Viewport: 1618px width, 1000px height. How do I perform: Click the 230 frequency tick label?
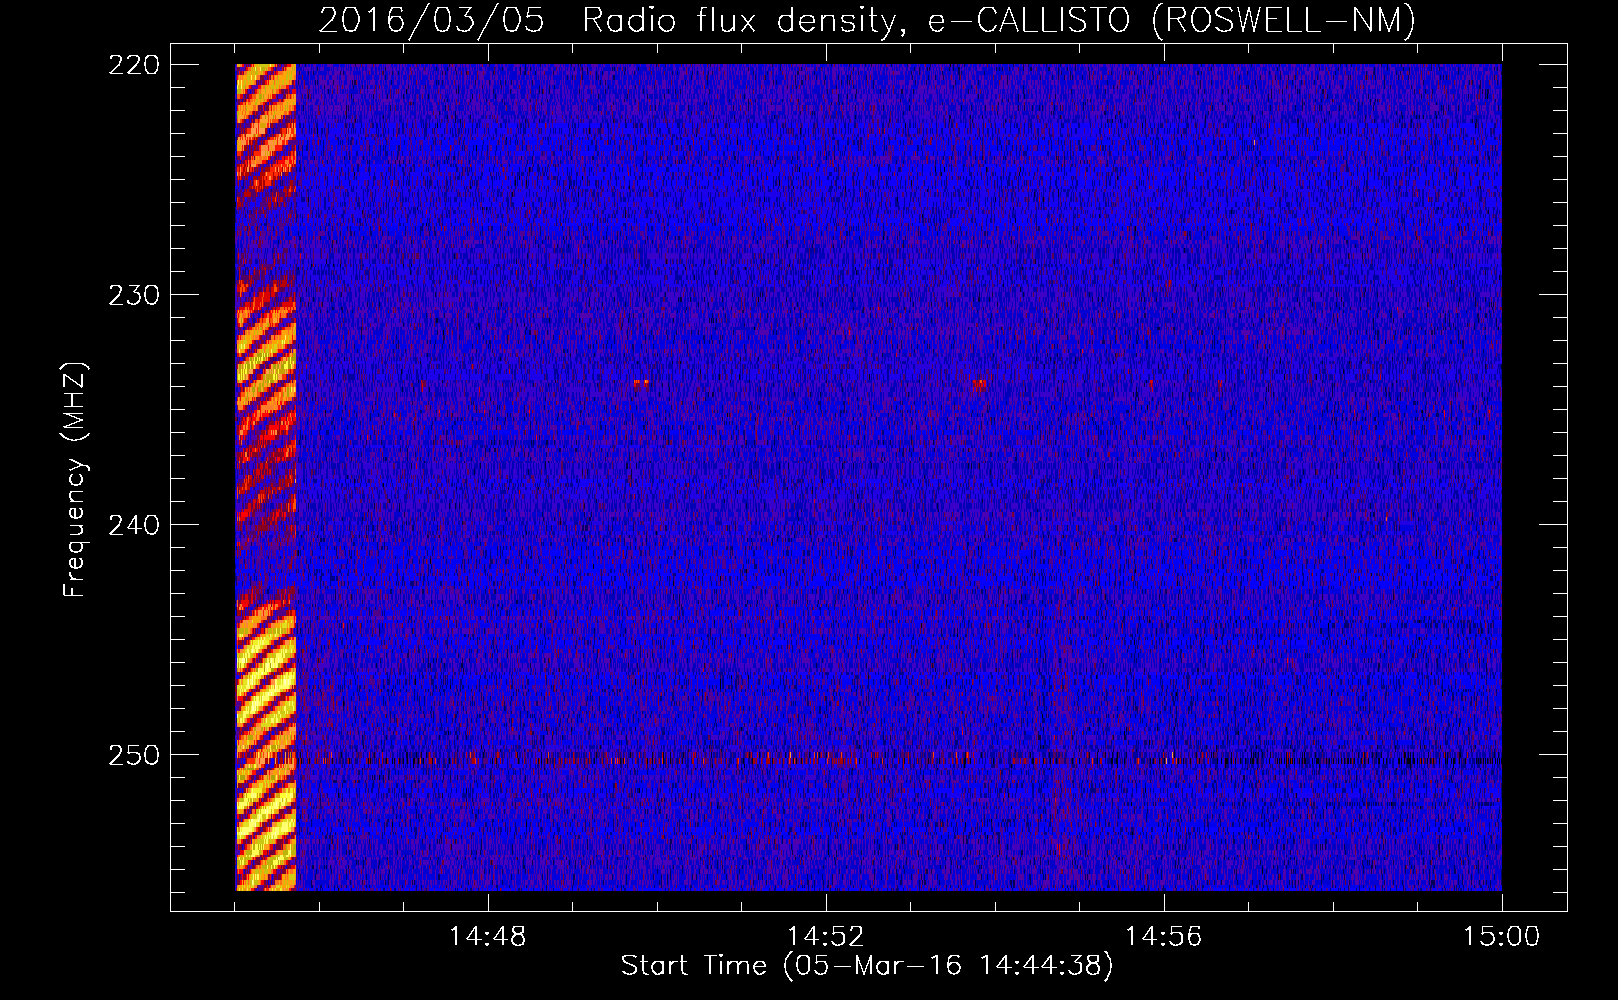133,295
